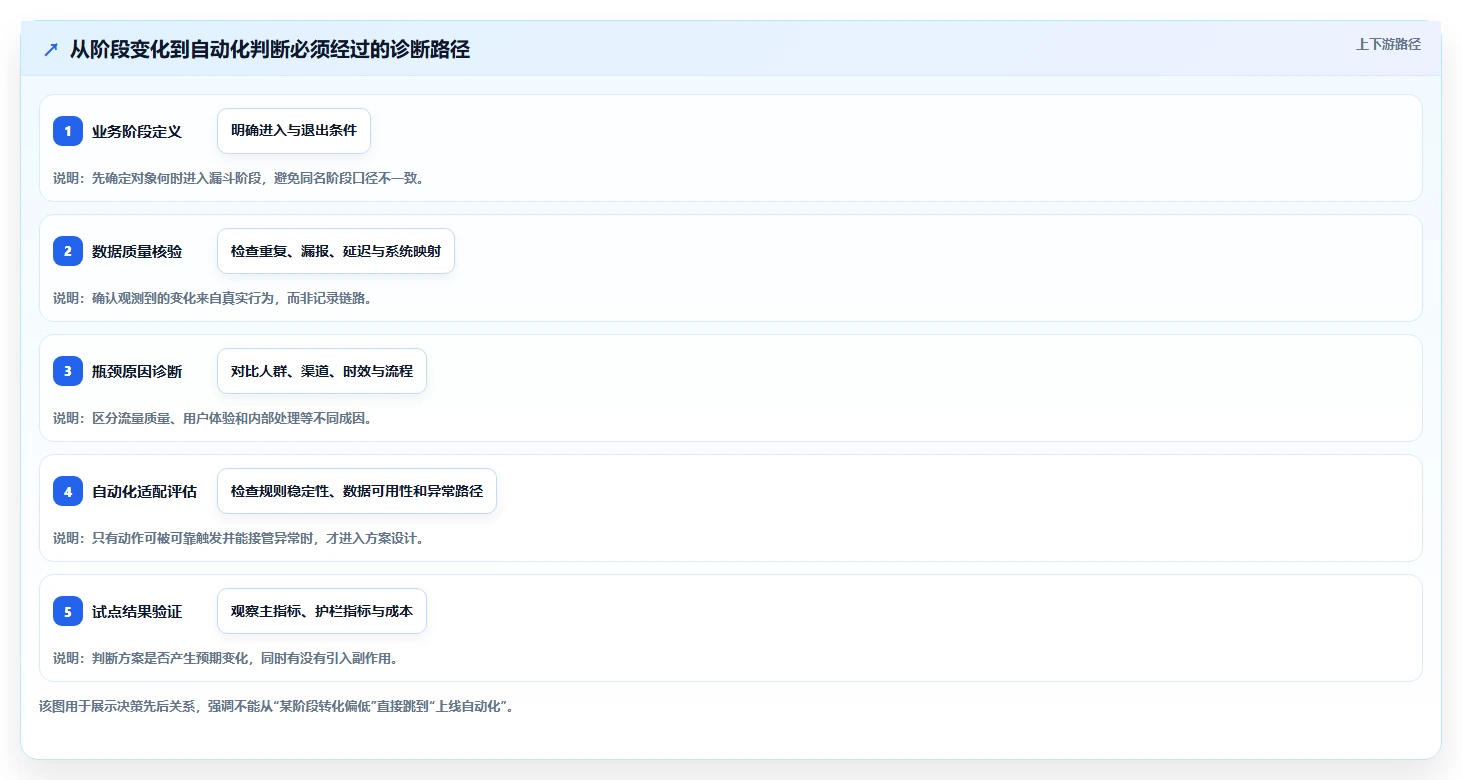Click the step 2 number badge
This screenshot has width=1462, height=780.
[x=68, y=251]
